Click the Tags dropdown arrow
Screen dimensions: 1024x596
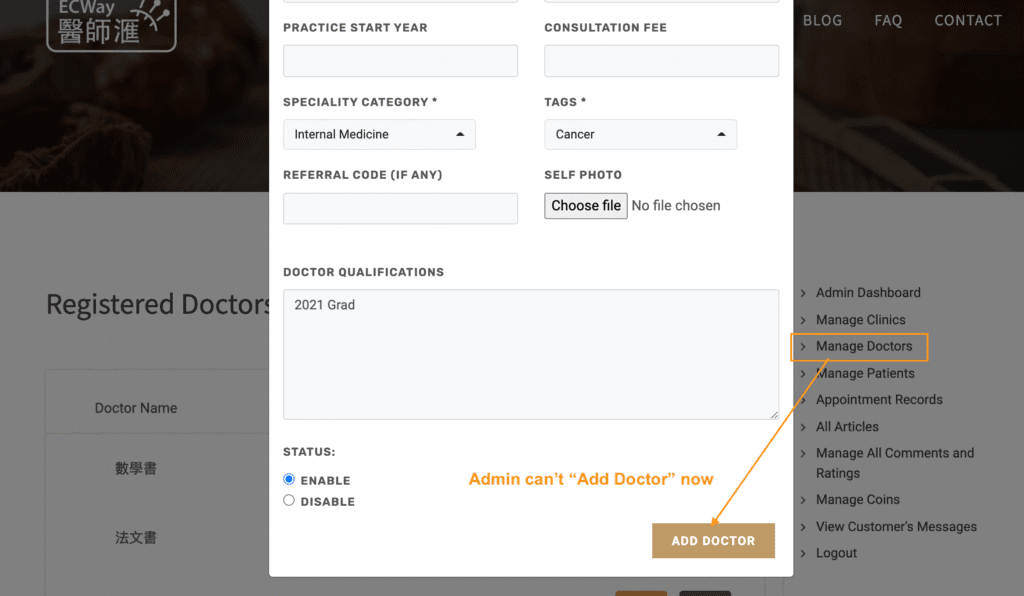tap(722, 134)
